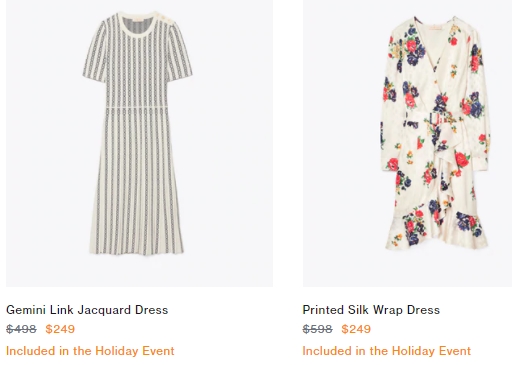
Task: Open the Printed Silk Wrap Dress image
Action: [x=407, y=143]
